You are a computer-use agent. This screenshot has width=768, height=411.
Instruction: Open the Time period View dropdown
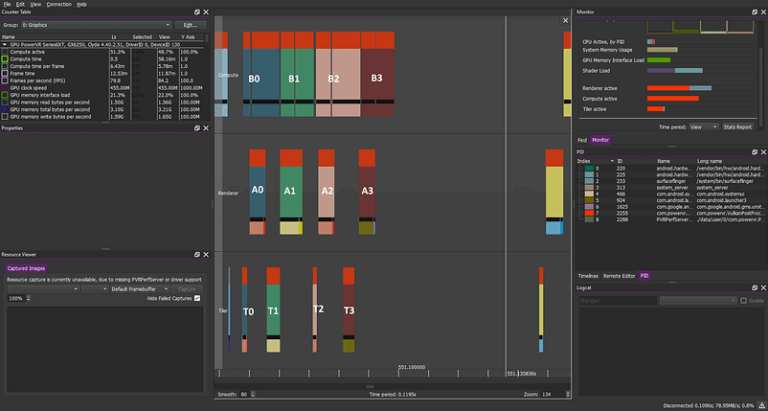(x=703, y=127)
